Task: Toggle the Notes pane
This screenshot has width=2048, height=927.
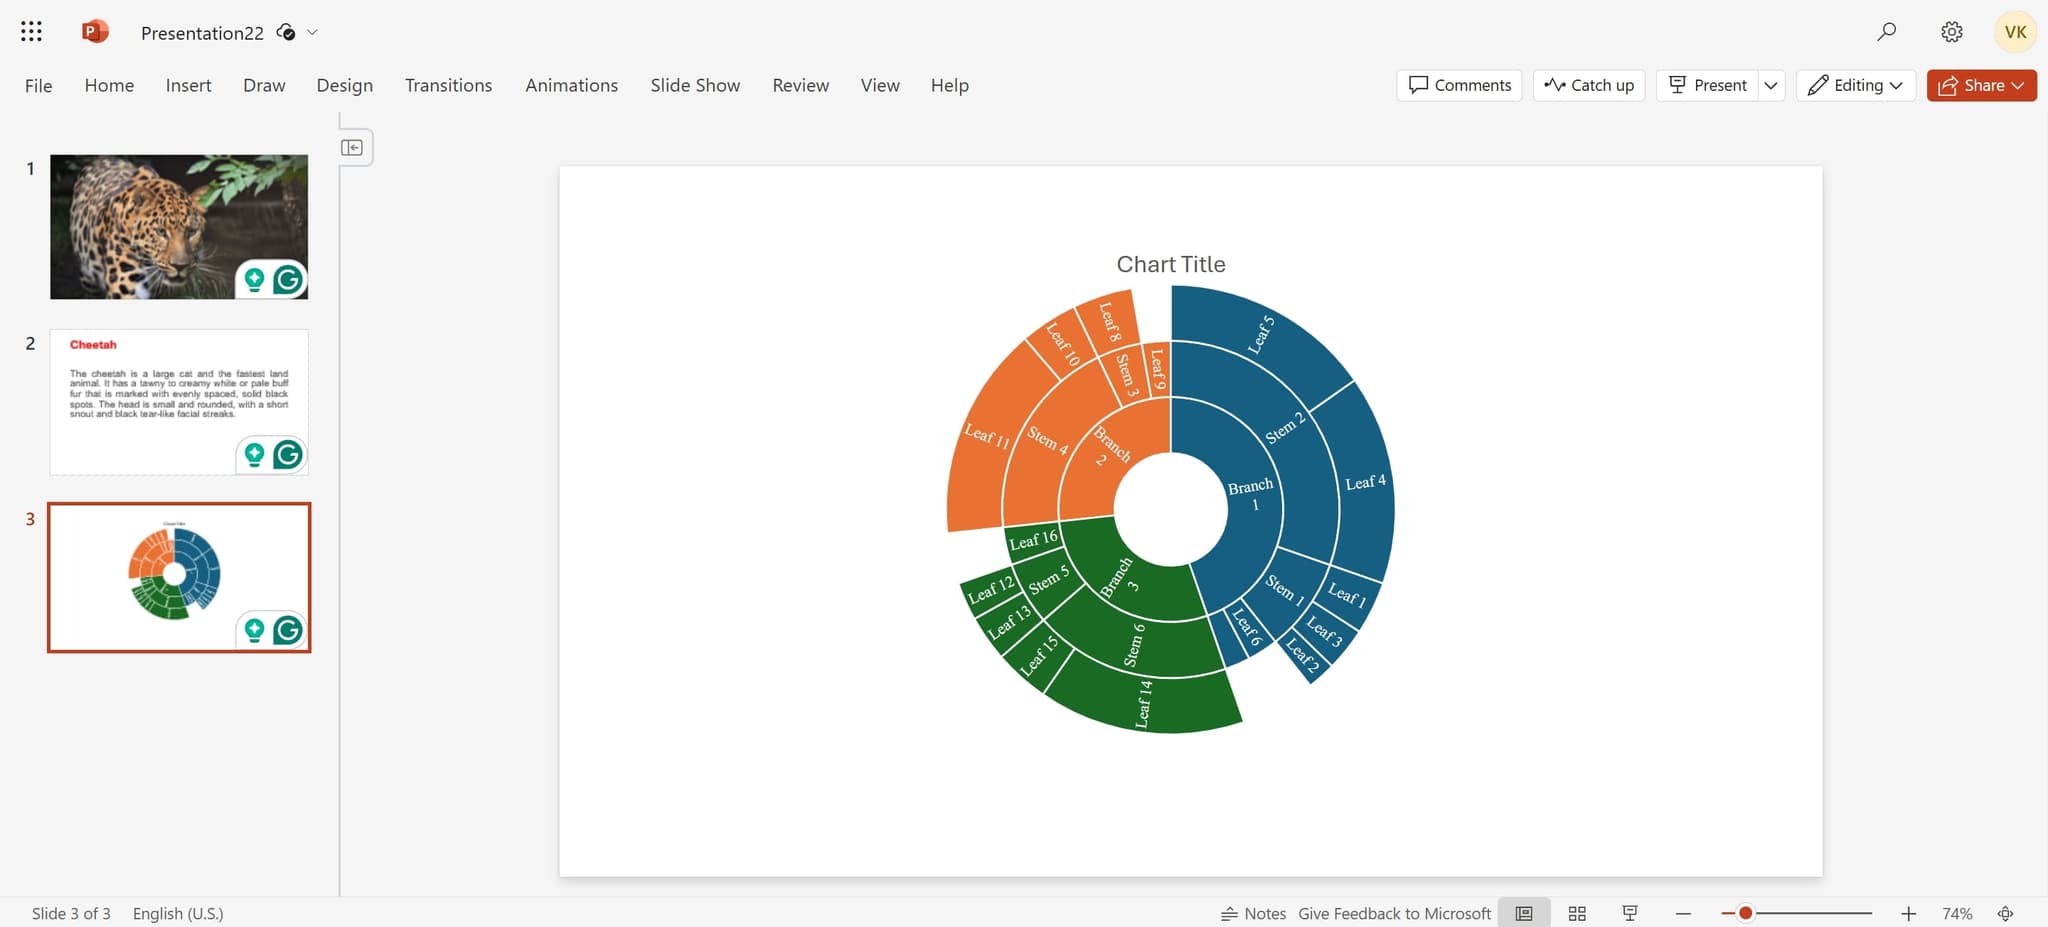Action: pyautogui.click(x=1253, y=913)
